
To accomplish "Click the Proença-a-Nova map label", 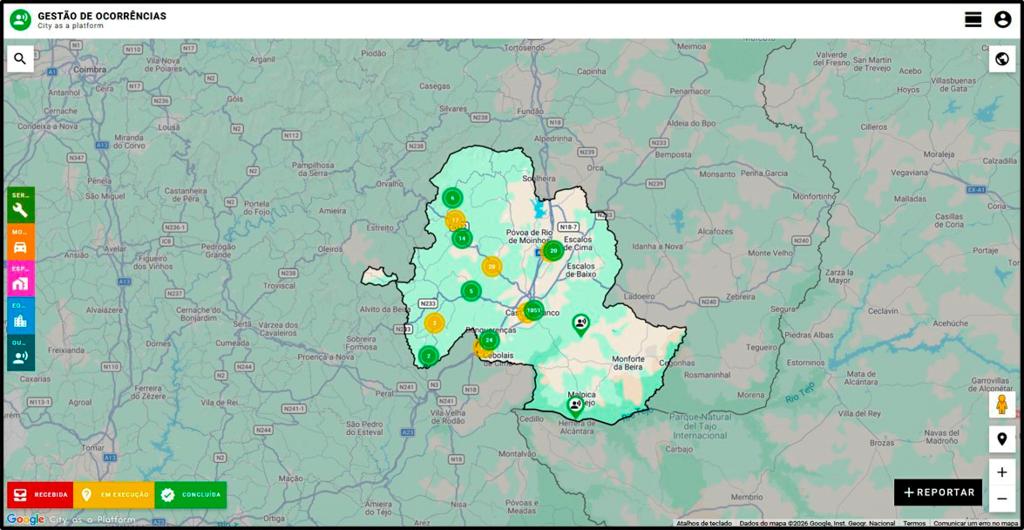I will 325,357.
